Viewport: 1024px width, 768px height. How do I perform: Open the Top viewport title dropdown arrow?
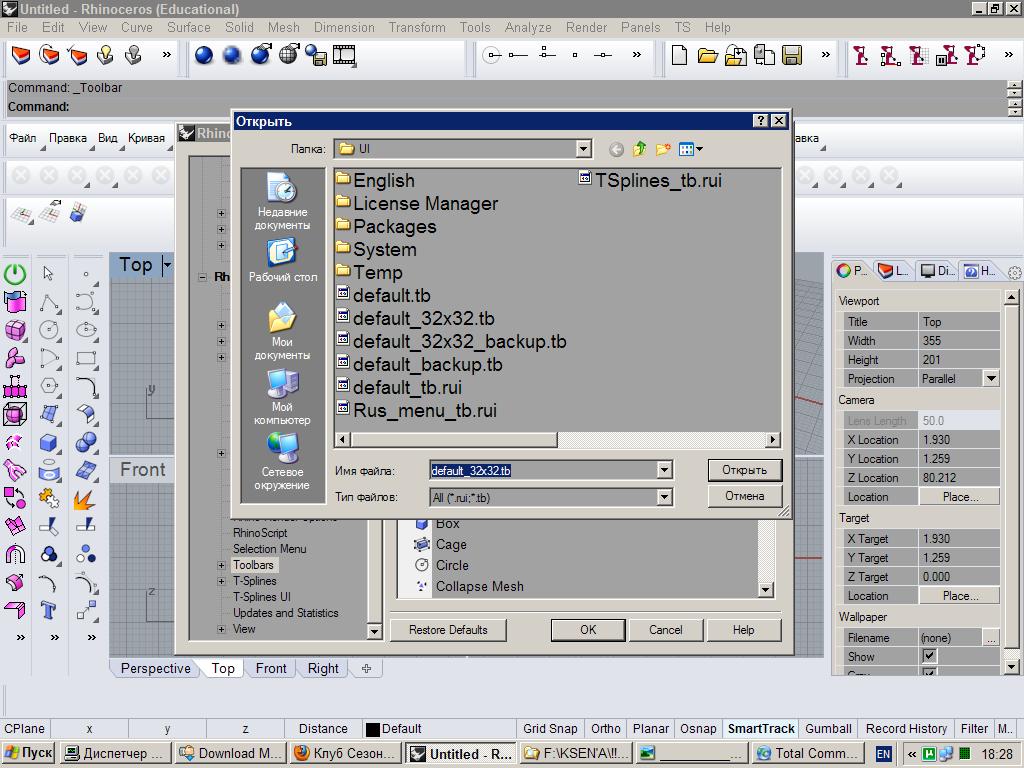167,265
